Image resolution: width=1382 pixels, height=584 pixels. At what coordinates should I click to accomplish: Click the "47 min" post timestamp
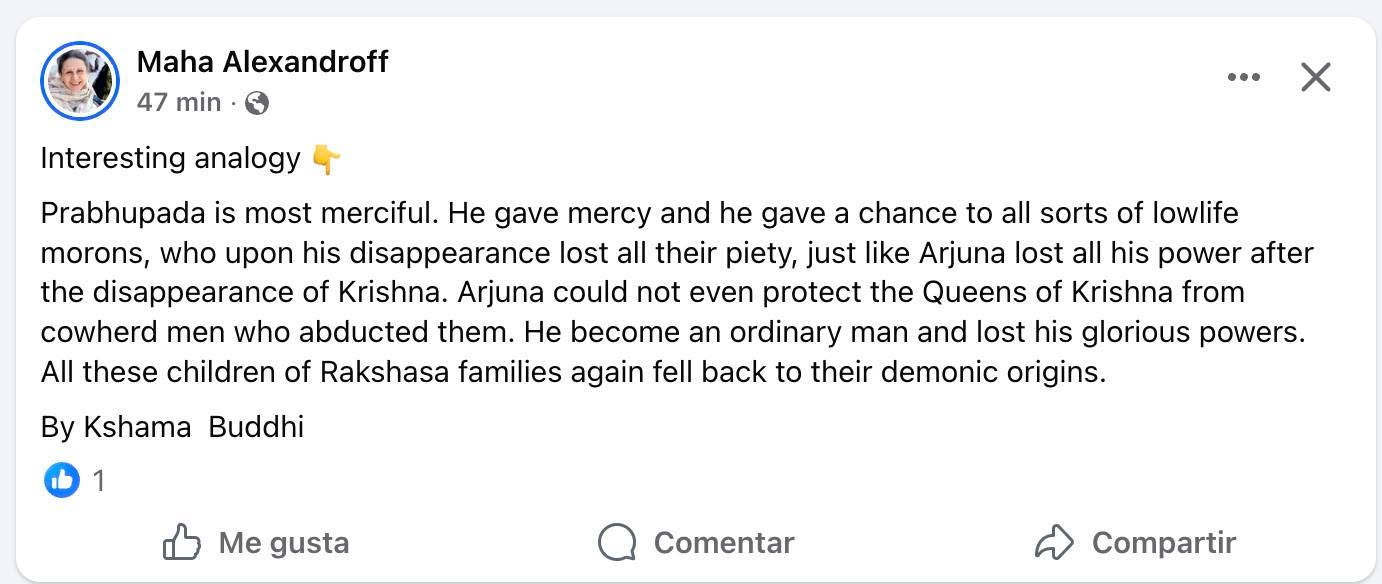point(179,102)
